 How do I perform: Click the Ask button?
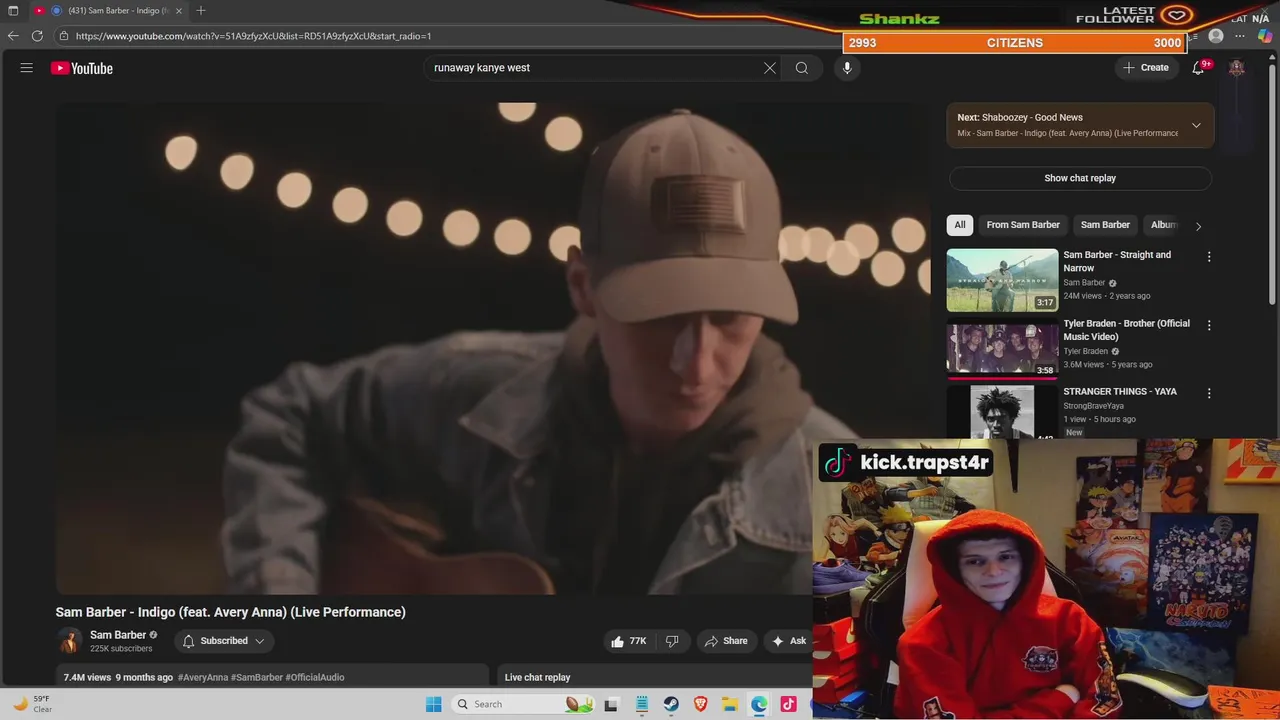coord(789,641)
